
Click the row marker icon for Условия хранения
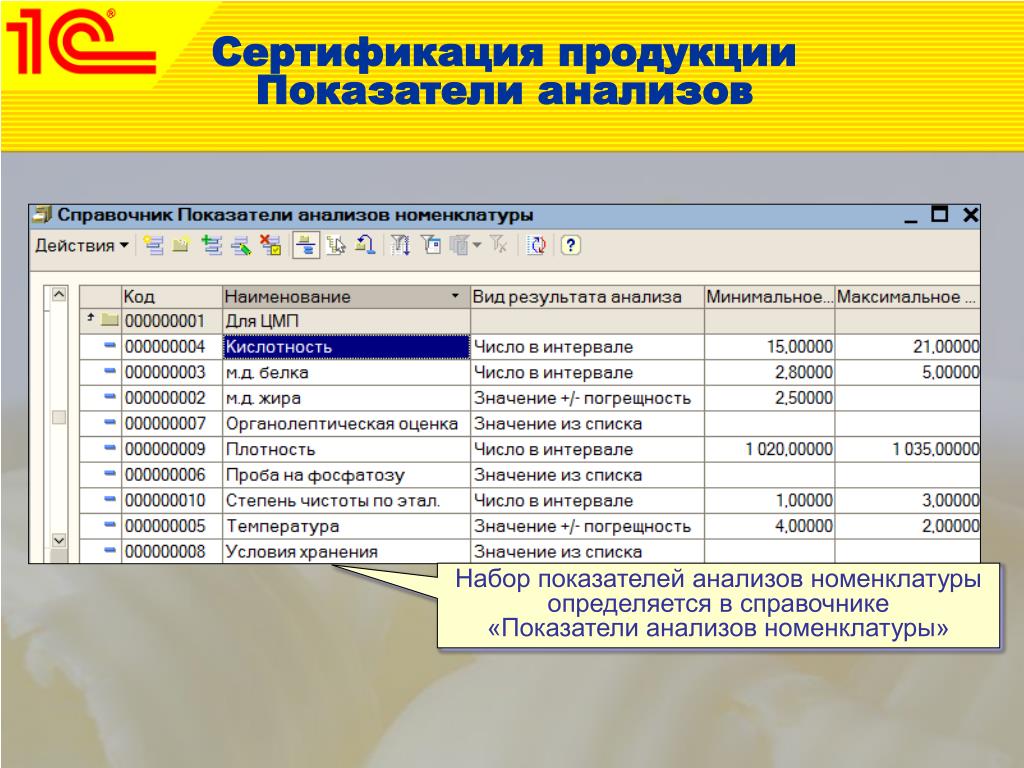[110, 551]
